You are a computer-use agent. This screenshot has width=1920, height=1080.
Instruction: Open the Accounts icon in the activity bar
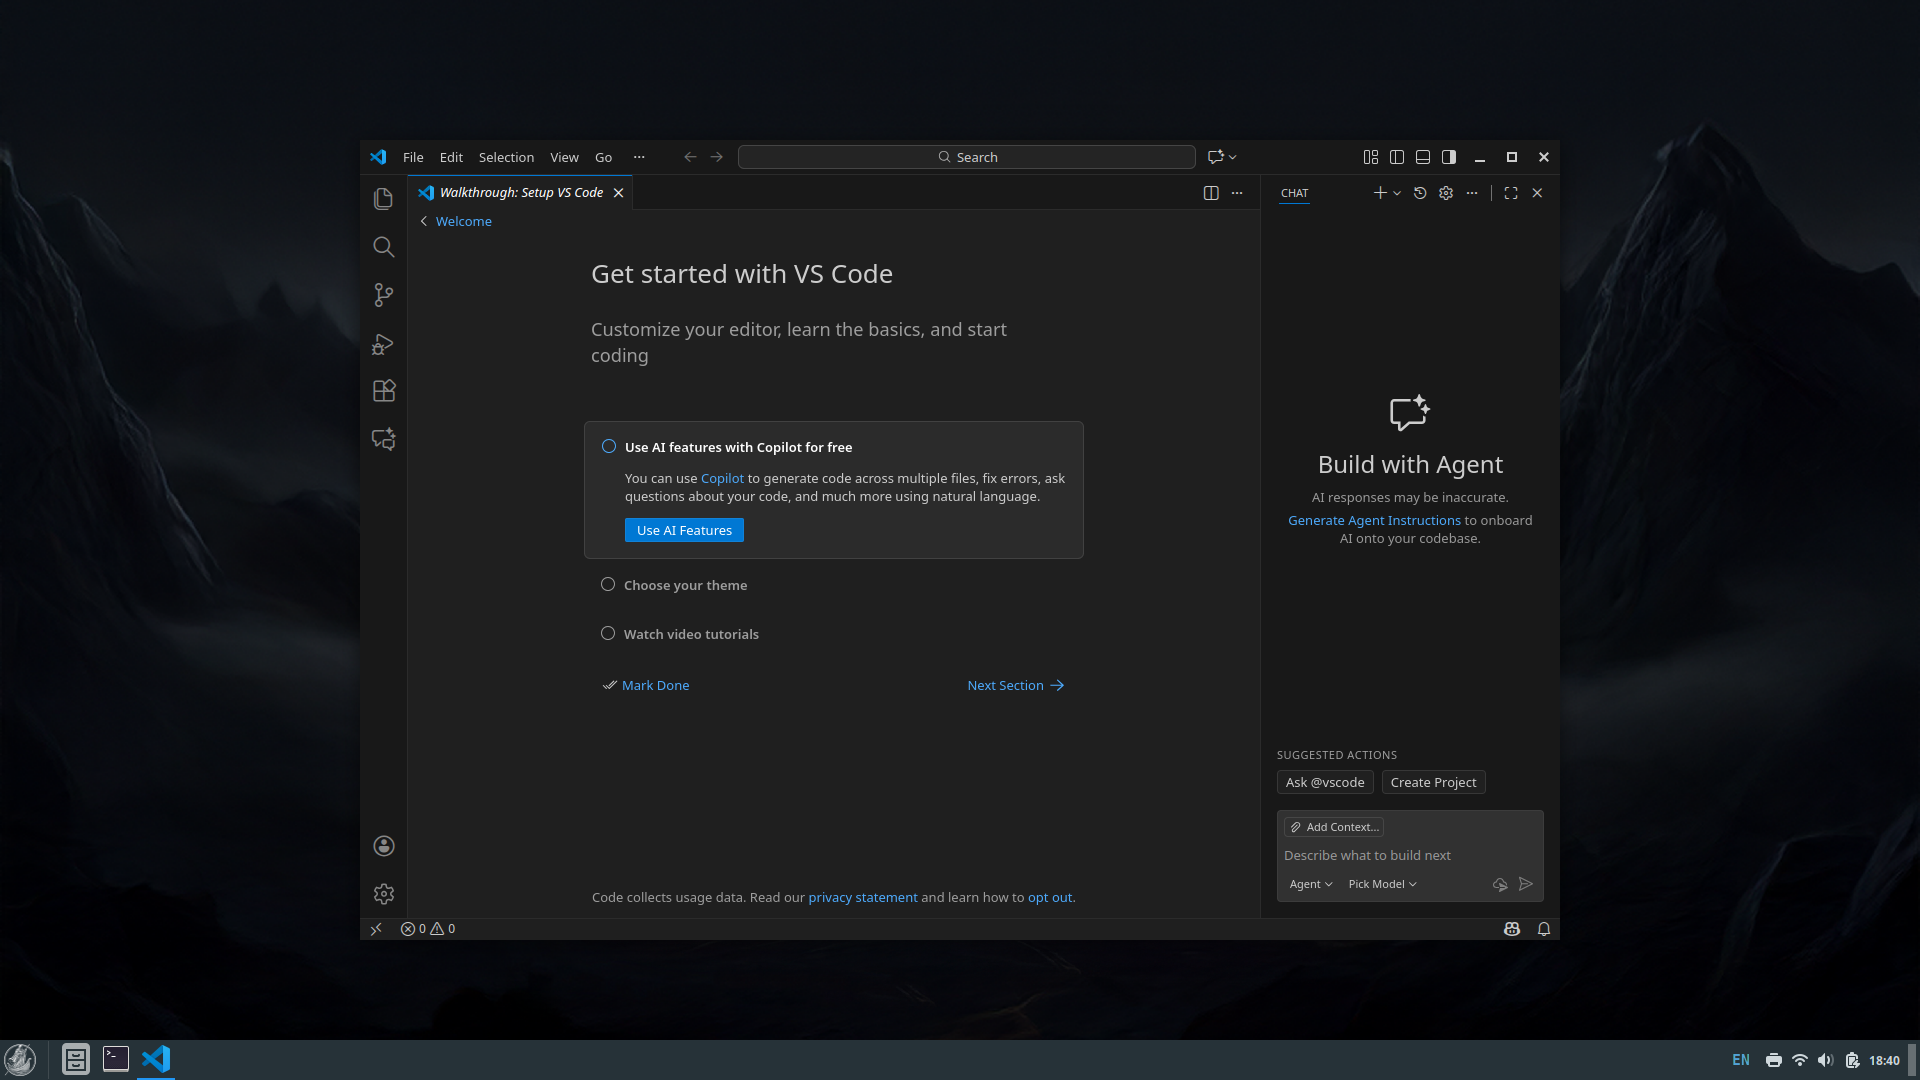point(383,845)
